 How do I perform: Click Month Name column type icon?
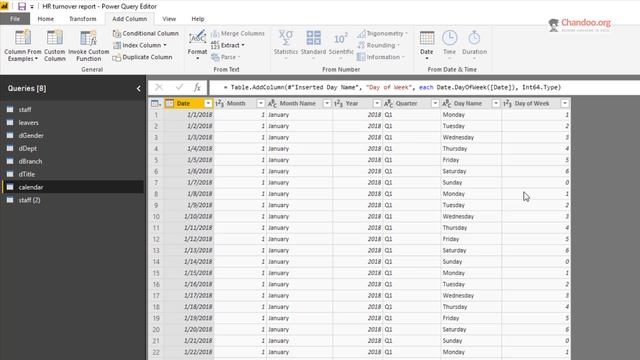272,104
